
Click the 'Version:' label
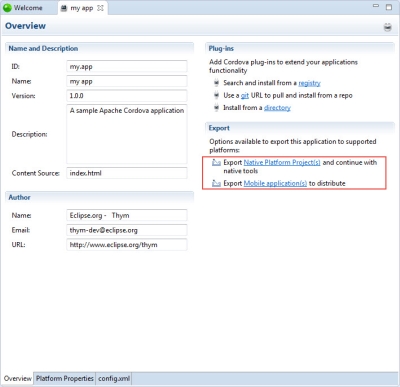click(x=23, y=96)
